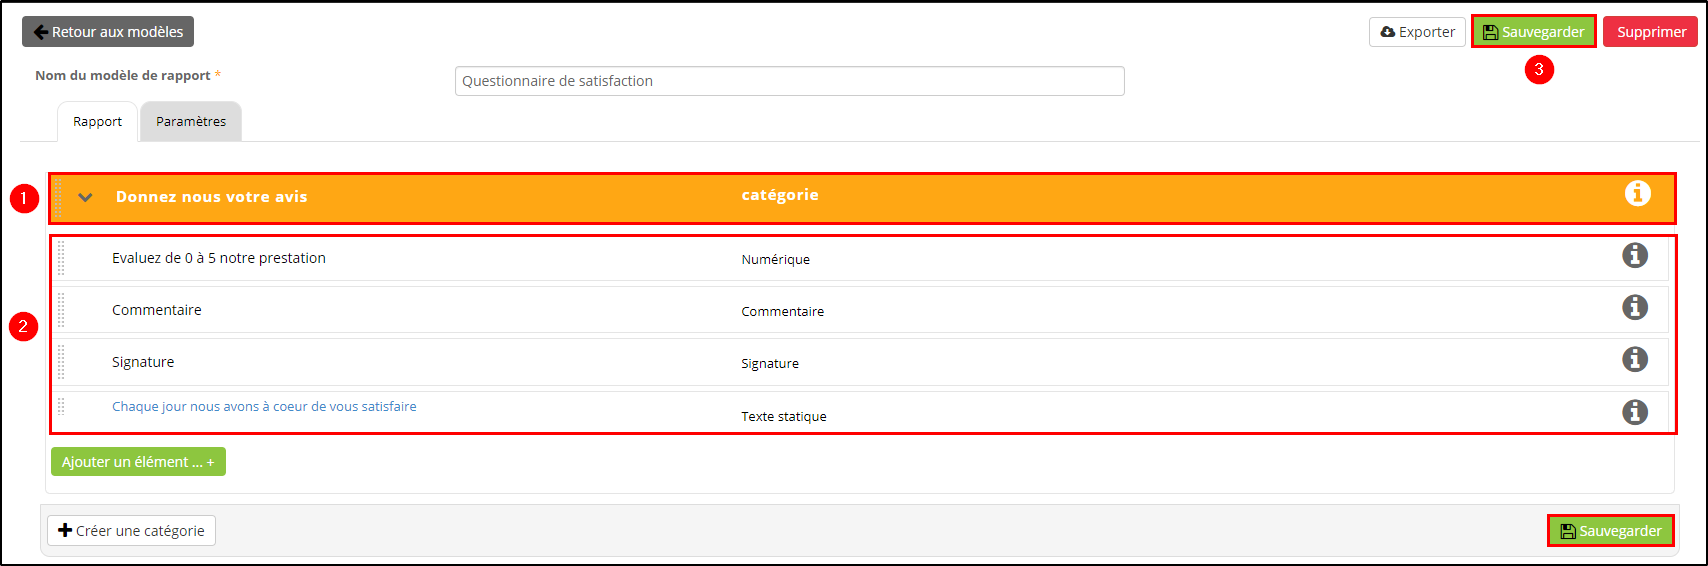Viewport: 1708px width, 566px height.
Task: Open Ajouter un élément dropdown
Action: coord(138,462)
